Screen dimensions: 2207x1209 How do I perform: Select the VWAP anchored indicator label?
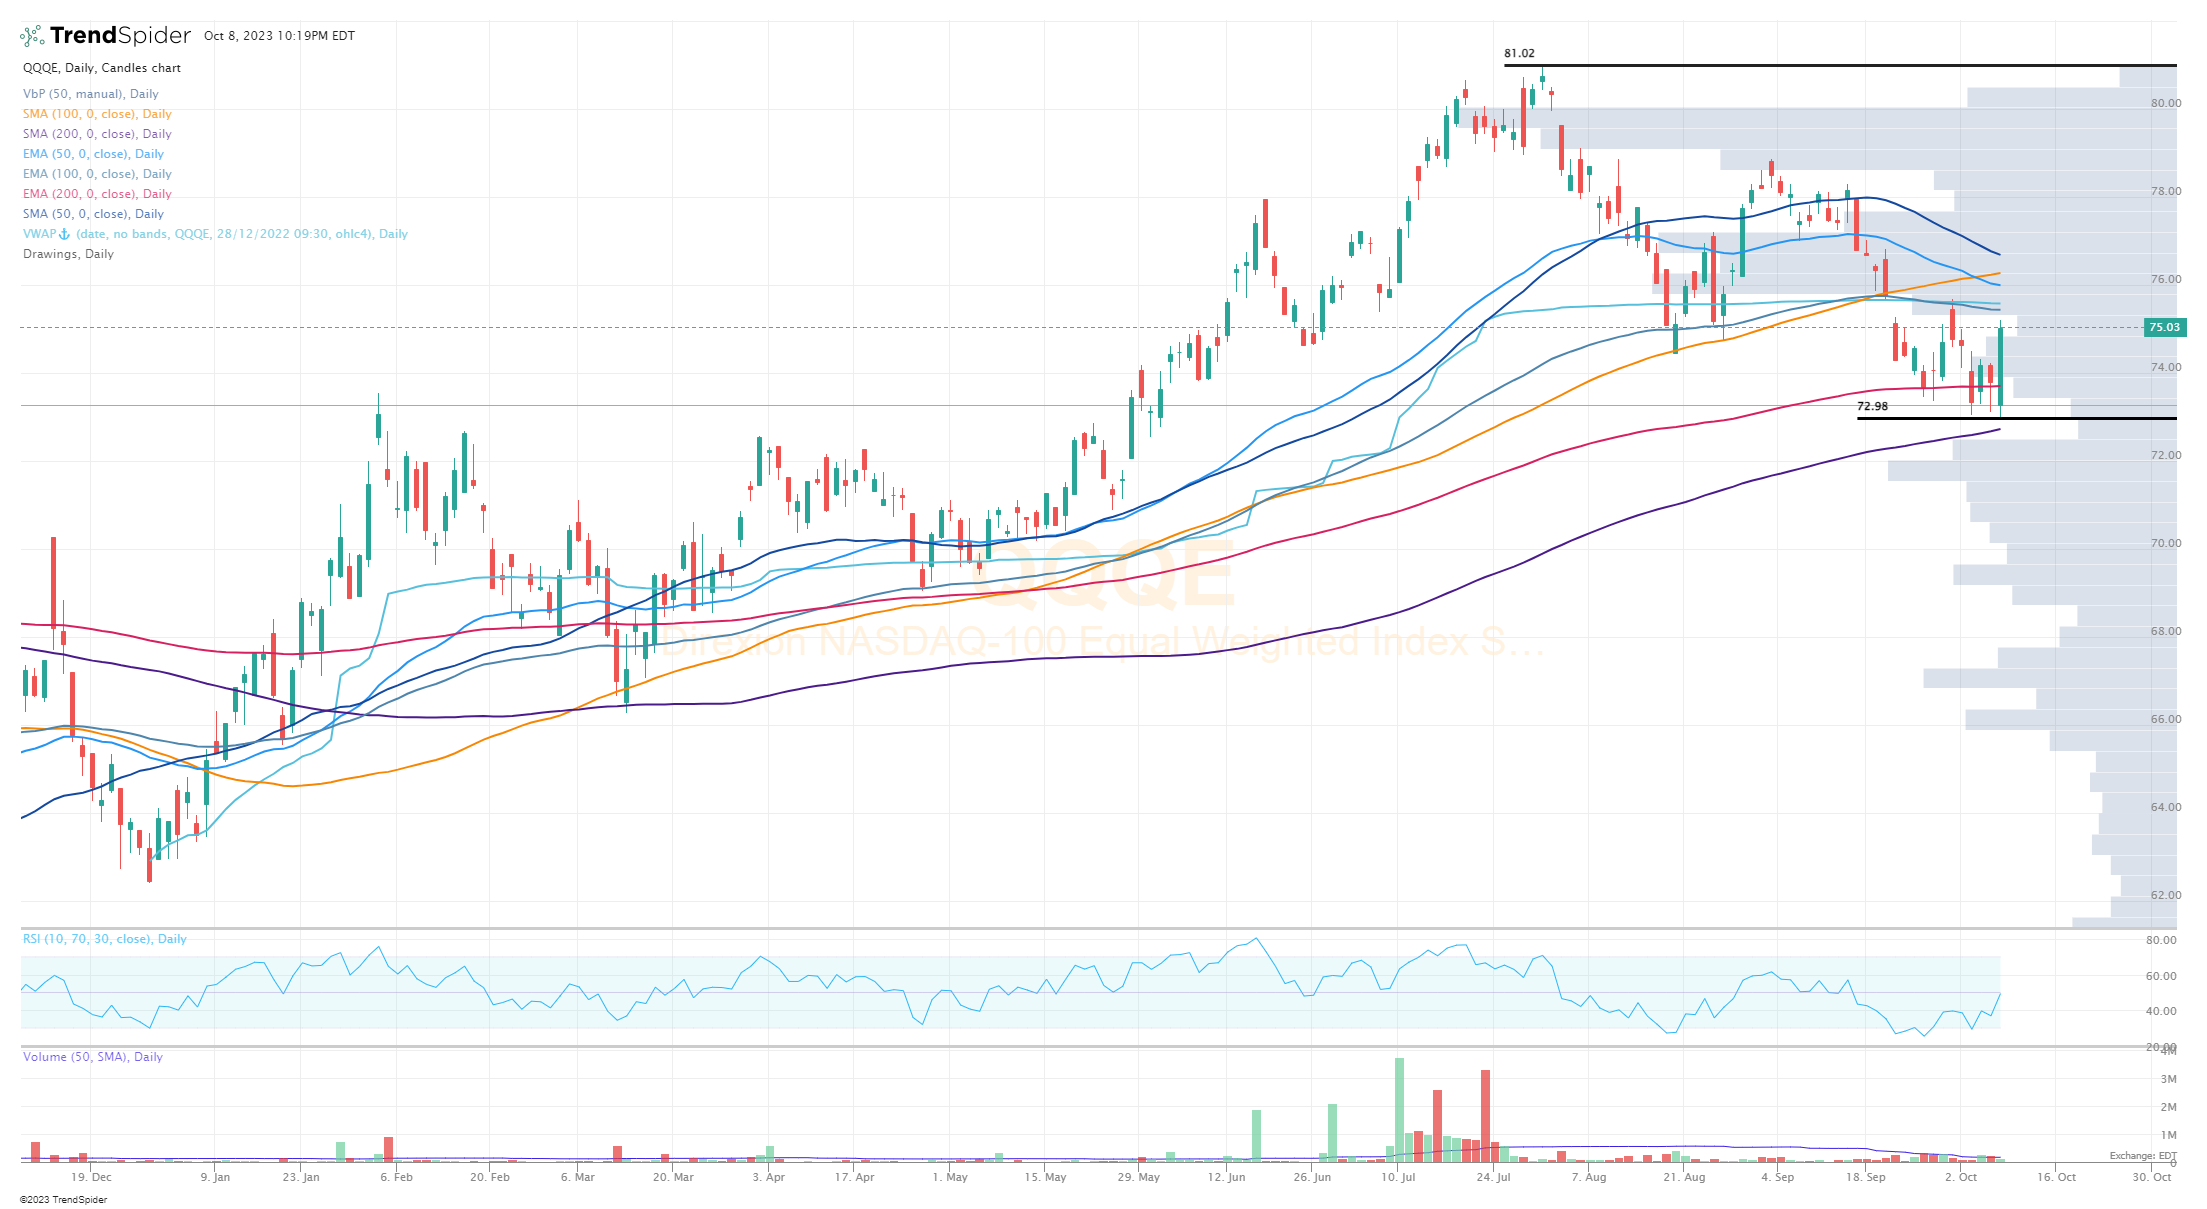click(215, 234)
